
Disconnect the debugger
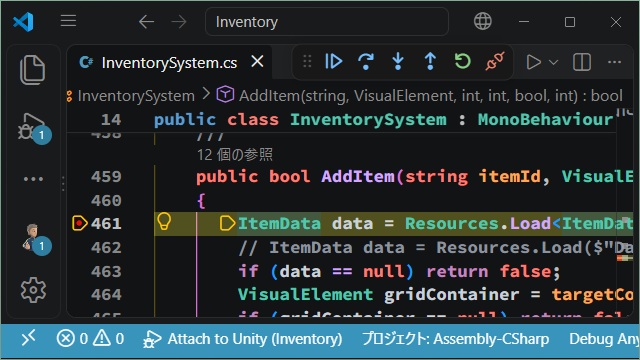[x=495, y=62]
